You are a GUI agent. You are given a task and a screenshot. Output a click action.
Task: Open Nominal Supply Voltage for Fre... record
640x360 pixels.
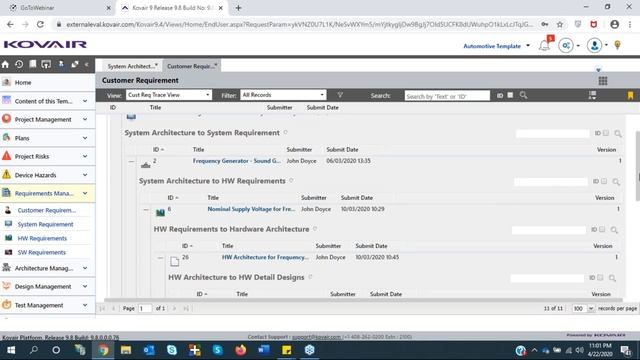[251, 209]
